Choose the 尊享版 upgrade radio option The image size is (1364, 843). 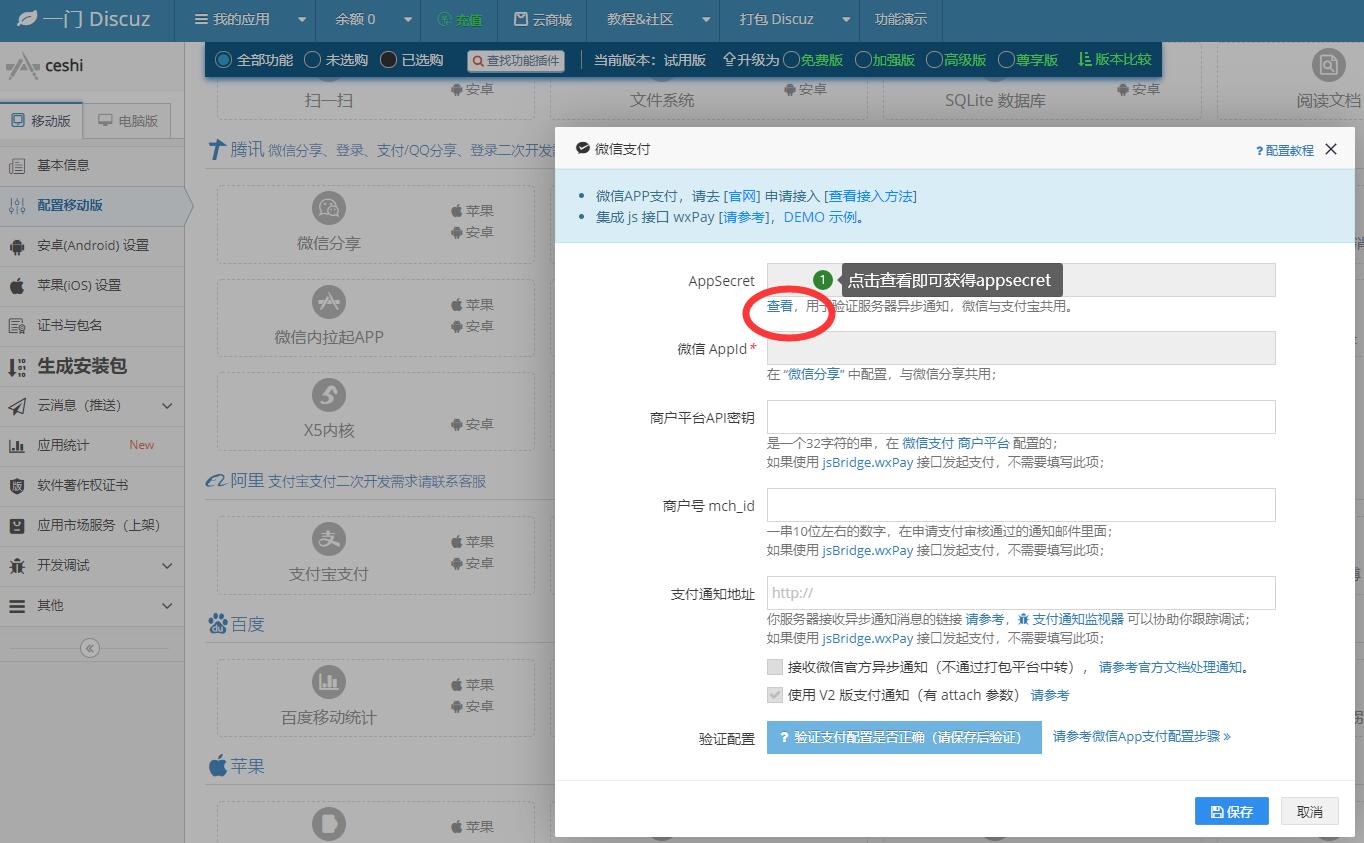(x=1006, y=60)
